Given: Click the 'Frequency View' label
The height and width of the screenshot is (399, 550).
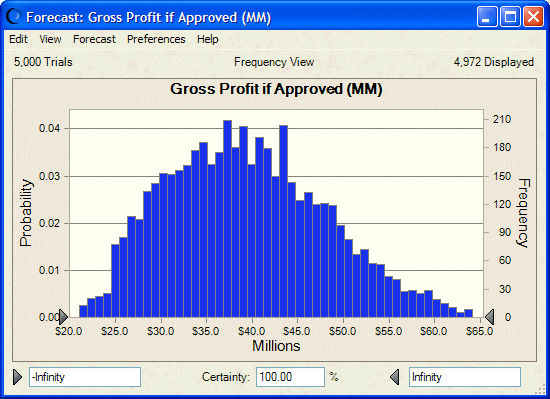Looking at the screenshot, I should coord(274,62).
